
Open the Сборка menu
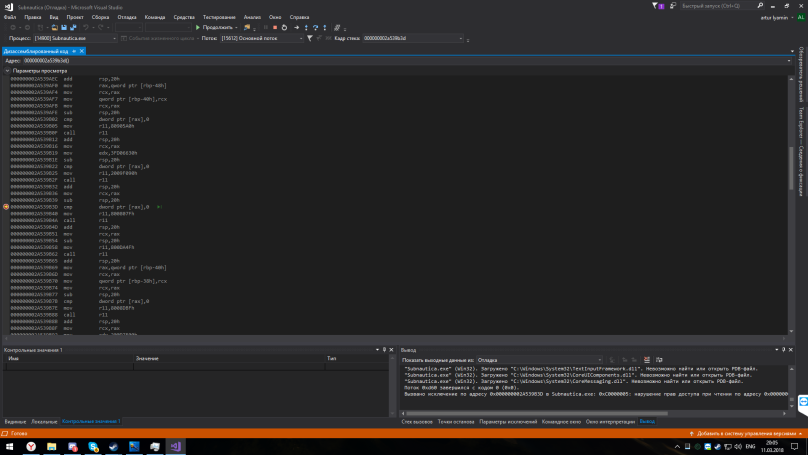[x=100, y=17]
